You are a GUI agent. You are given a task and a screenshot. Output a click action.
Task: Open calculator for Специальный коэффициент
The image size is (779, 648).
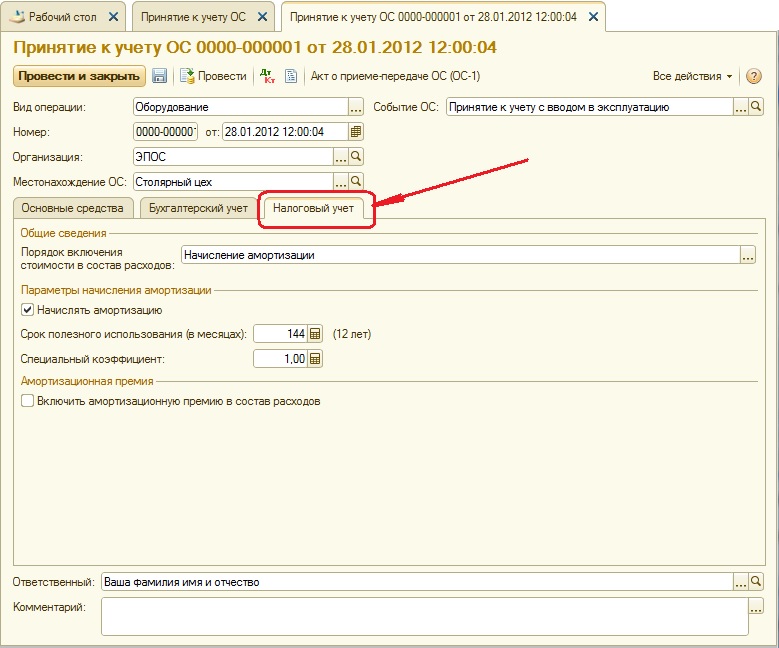pyautogui.click(x=315, y=359)
